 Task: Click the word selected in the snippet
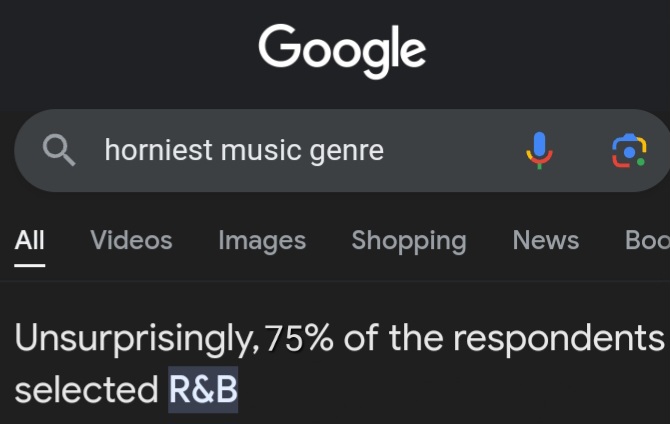tap(86, 390)
